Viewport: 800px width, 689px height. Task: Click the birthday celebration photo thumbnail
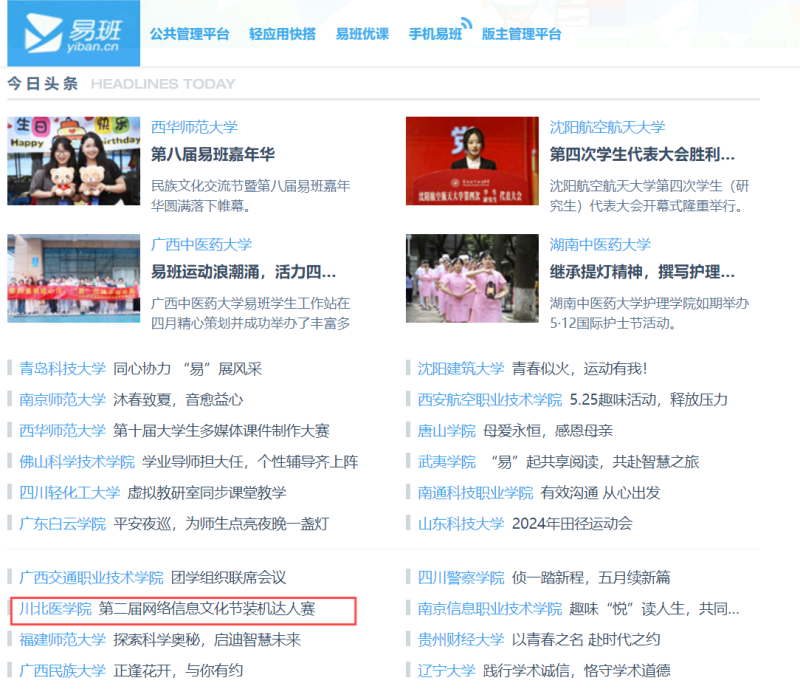[x=72, y=164]
